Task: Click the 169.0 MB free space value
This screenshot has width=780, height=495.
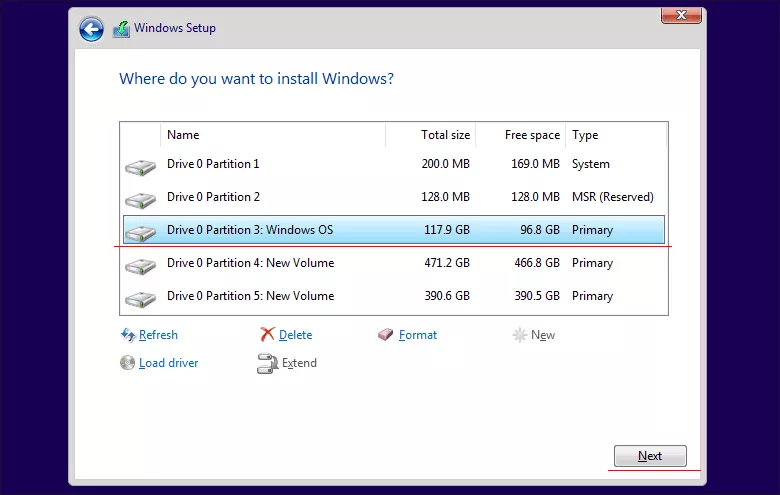Action: pos(535,164)
